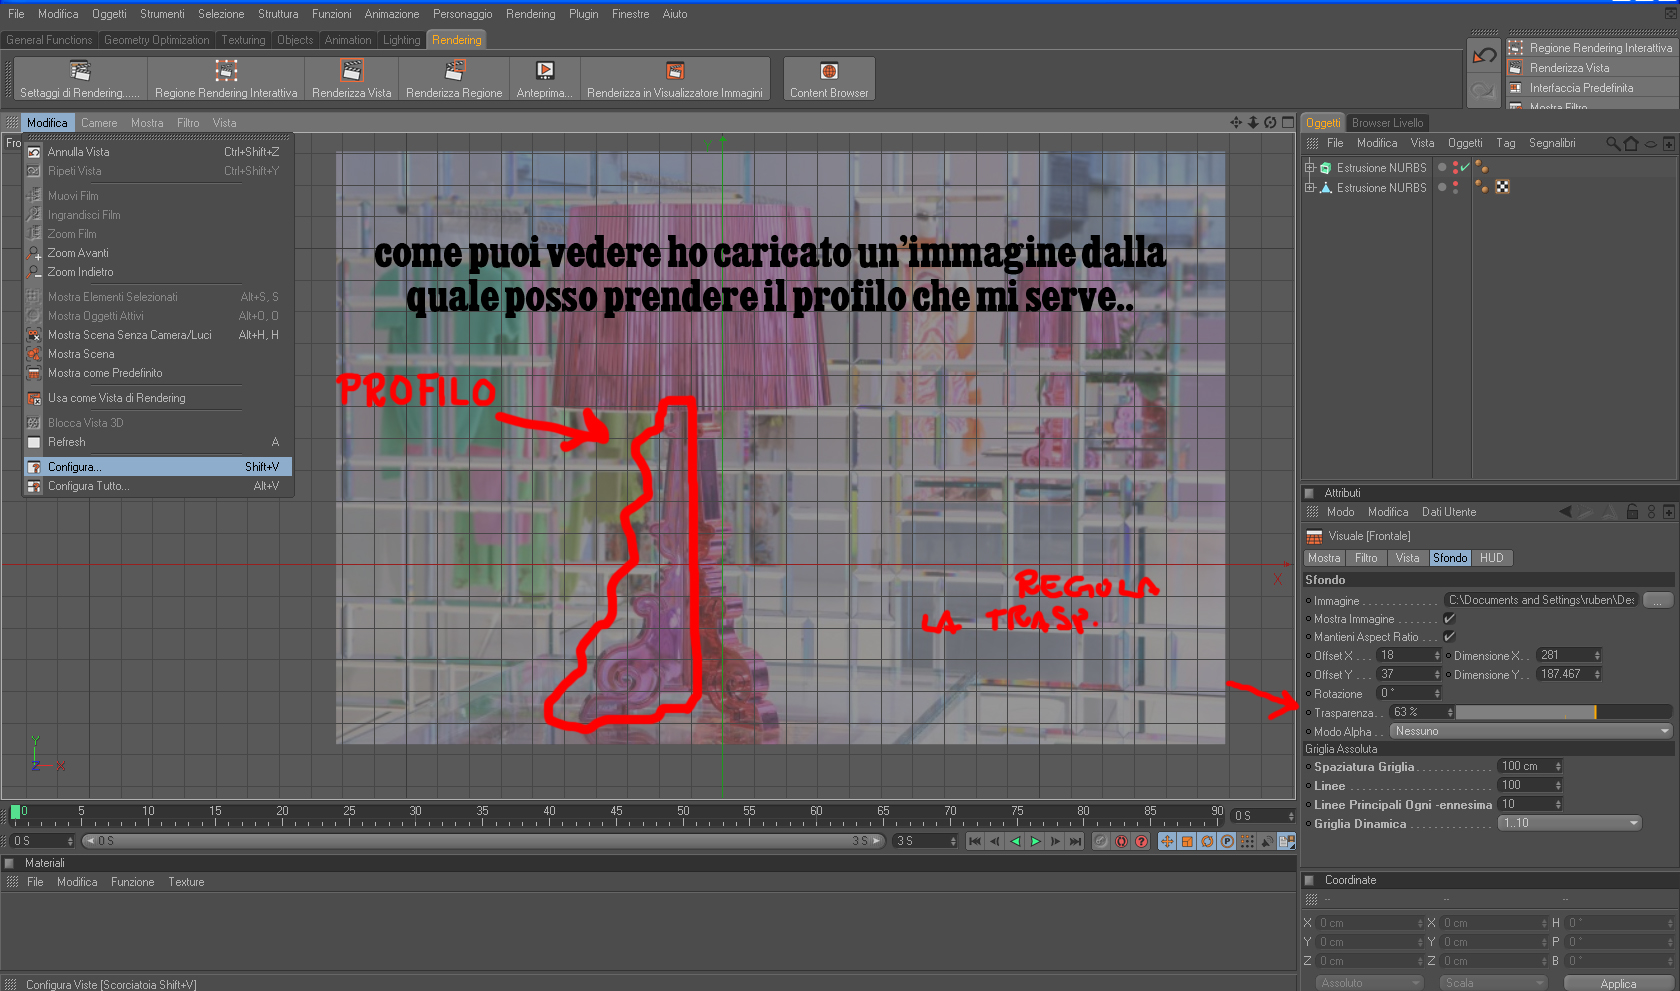The width and height of the screenshot is (1680, 991).
Task: Toggle the Mostra Immagine checkbox
Action: click(x=1449, y=619)
